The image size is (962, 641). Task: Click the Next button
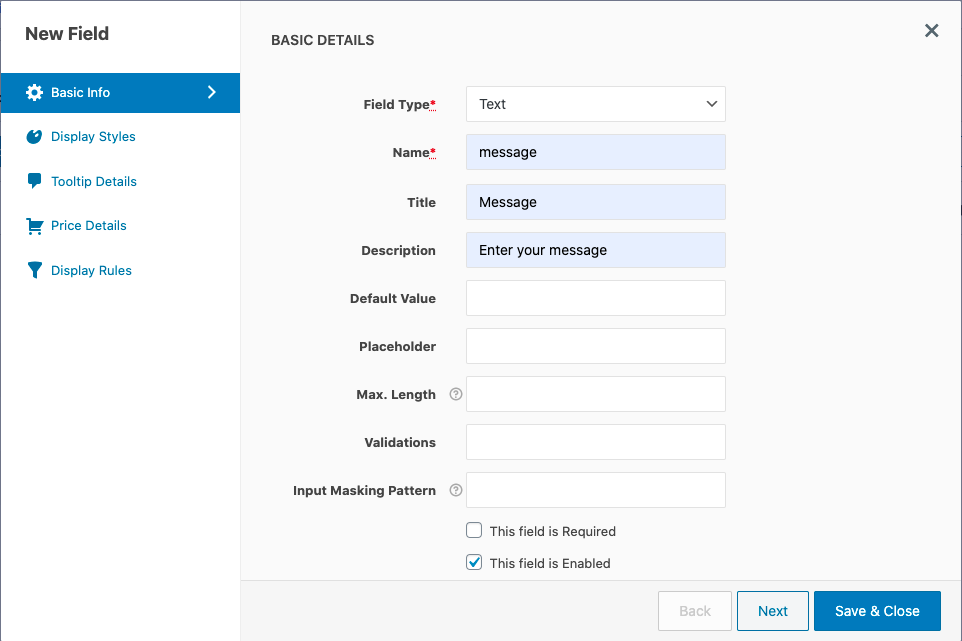[772, 611]
